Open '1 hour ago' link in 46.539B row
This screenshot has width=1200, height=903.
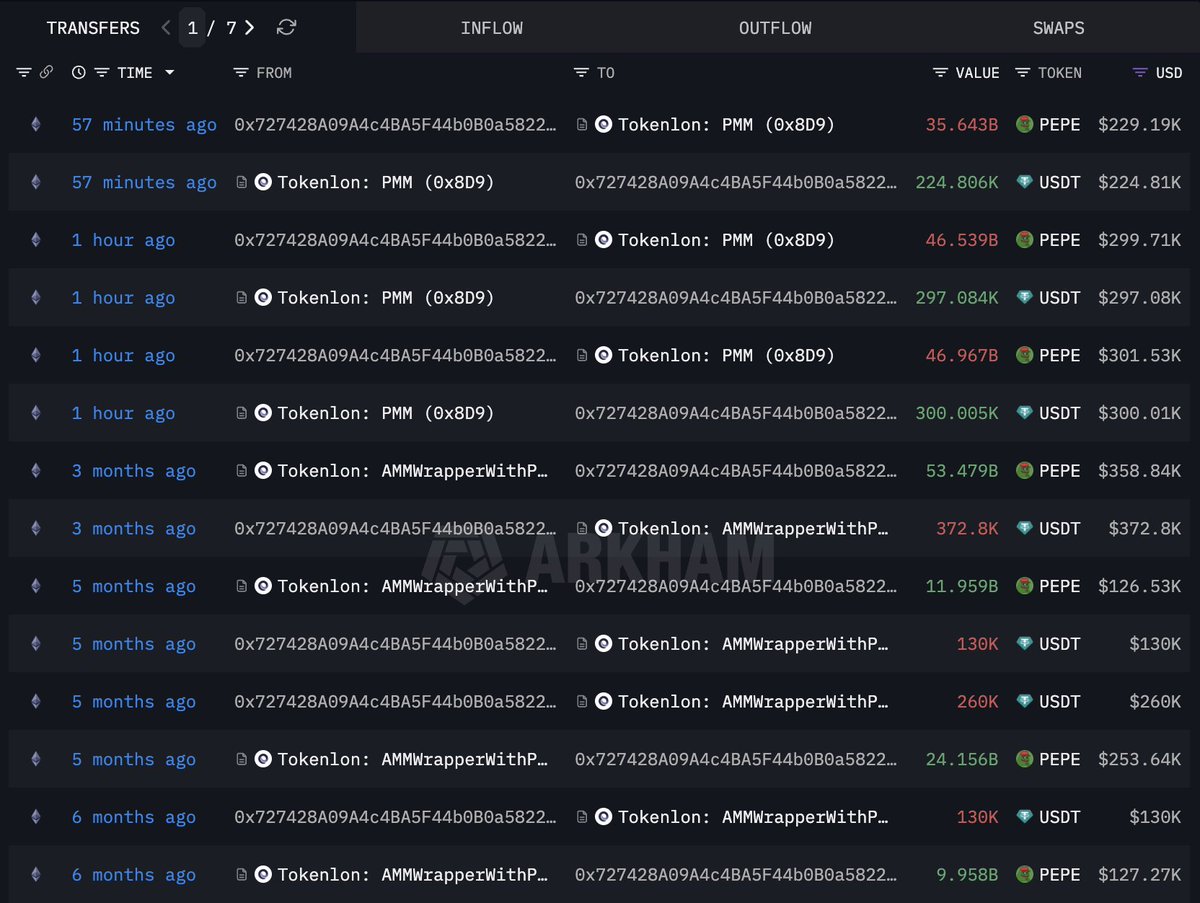coord(123,240)
